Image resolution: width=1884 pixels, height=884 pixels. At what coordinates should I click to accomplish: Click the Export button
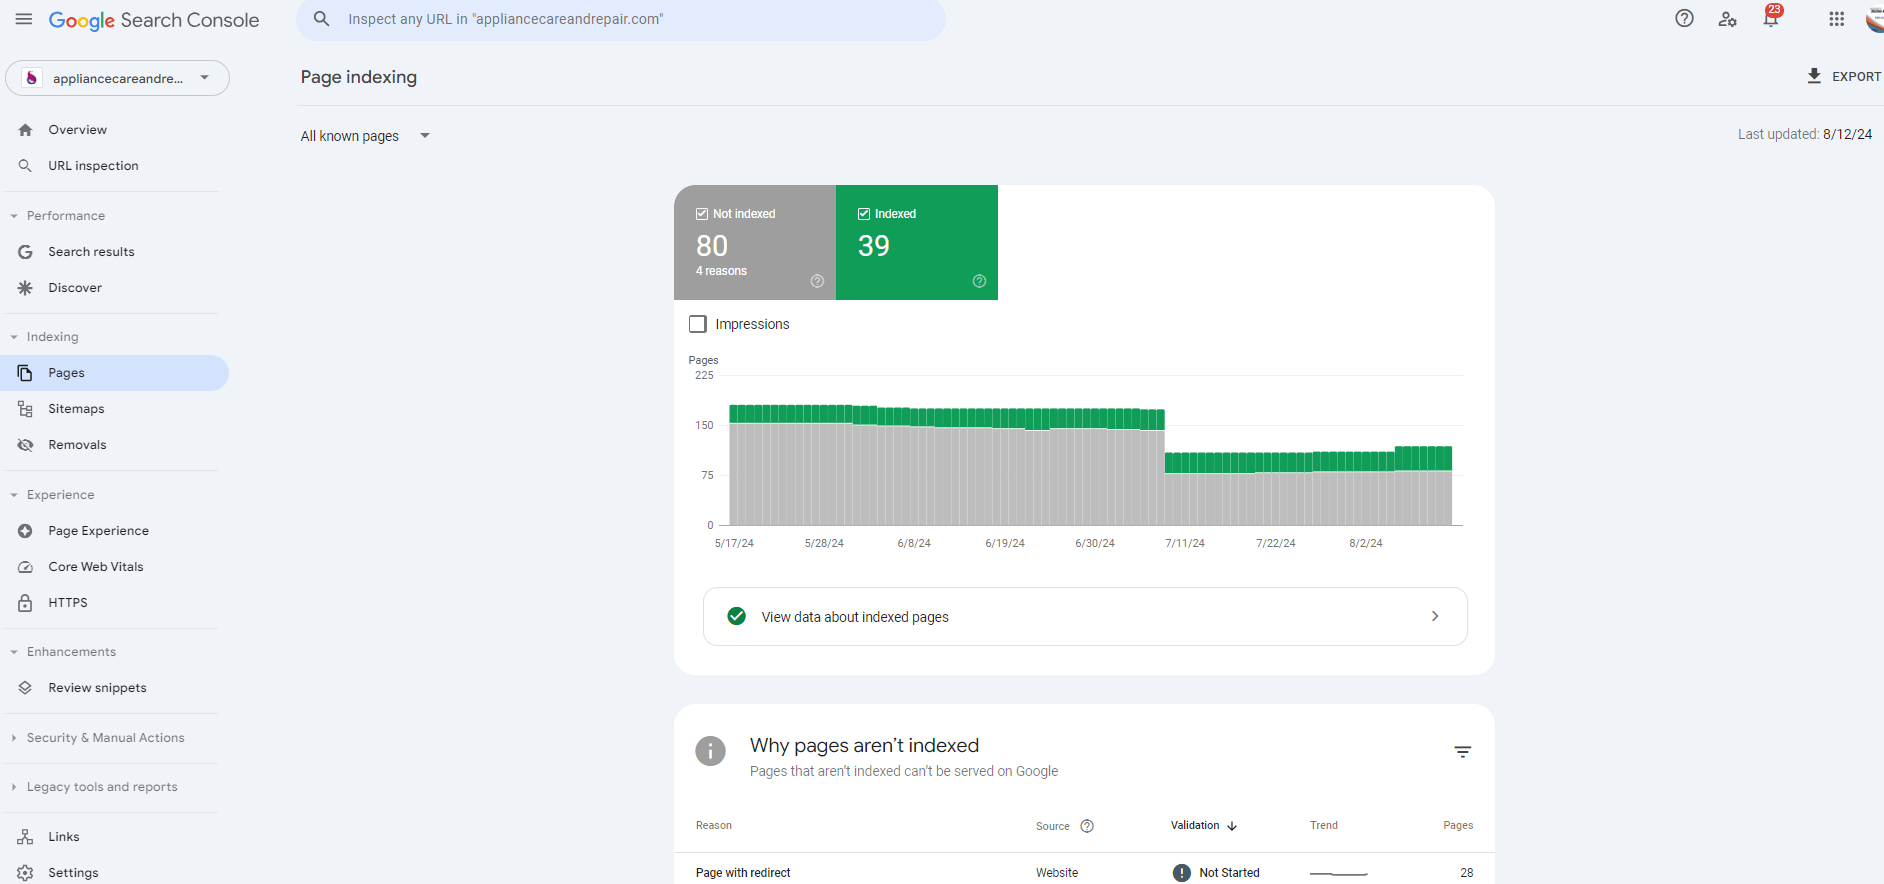pos(1843,77)
